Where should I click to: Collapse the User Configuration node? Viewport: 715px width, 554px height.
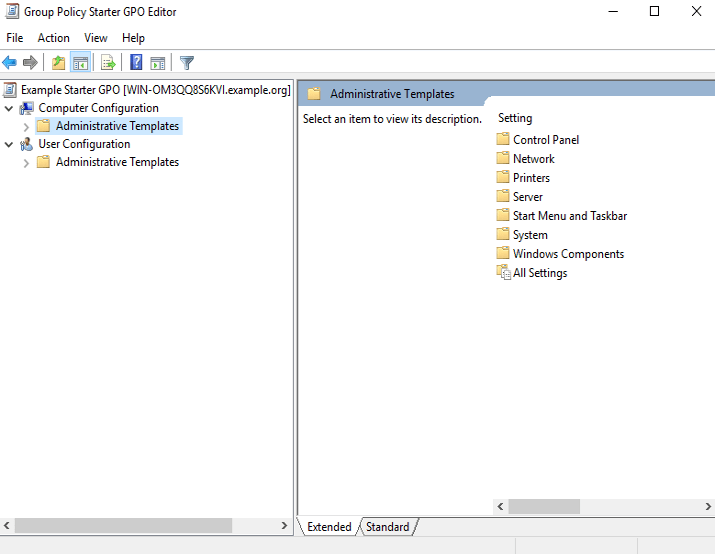tap(9, 145)
